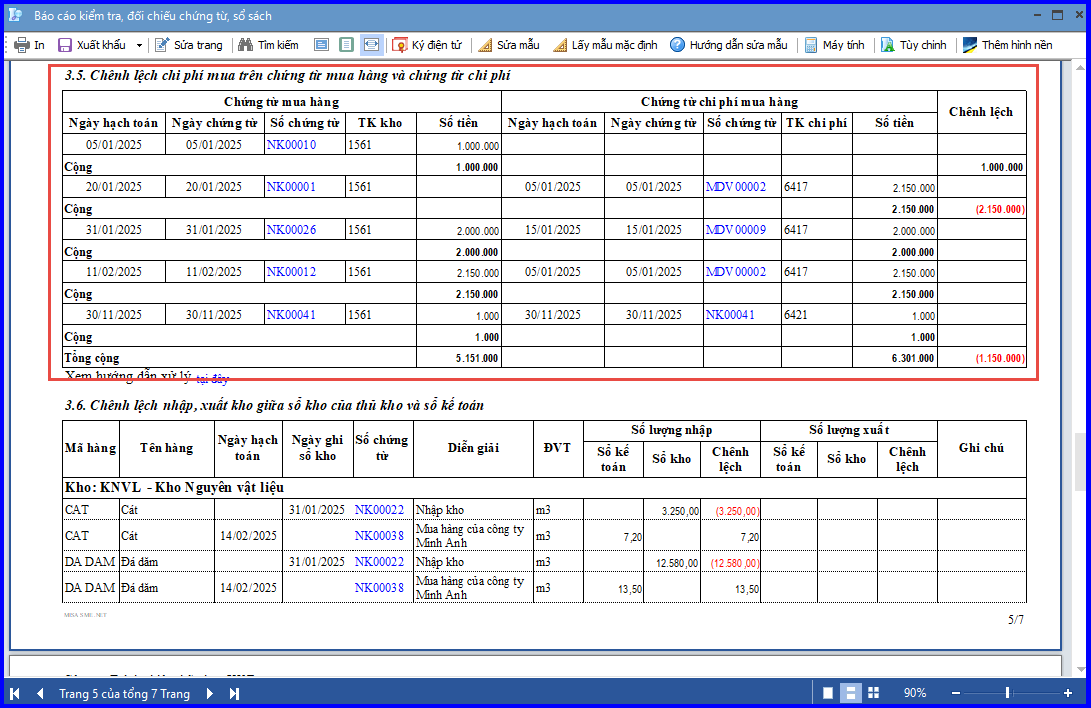Image resolution: width=1091 pixels, height=708 pixels.
Task: Click Thêm hình nền background icon
Action: [x=970, y=45]
